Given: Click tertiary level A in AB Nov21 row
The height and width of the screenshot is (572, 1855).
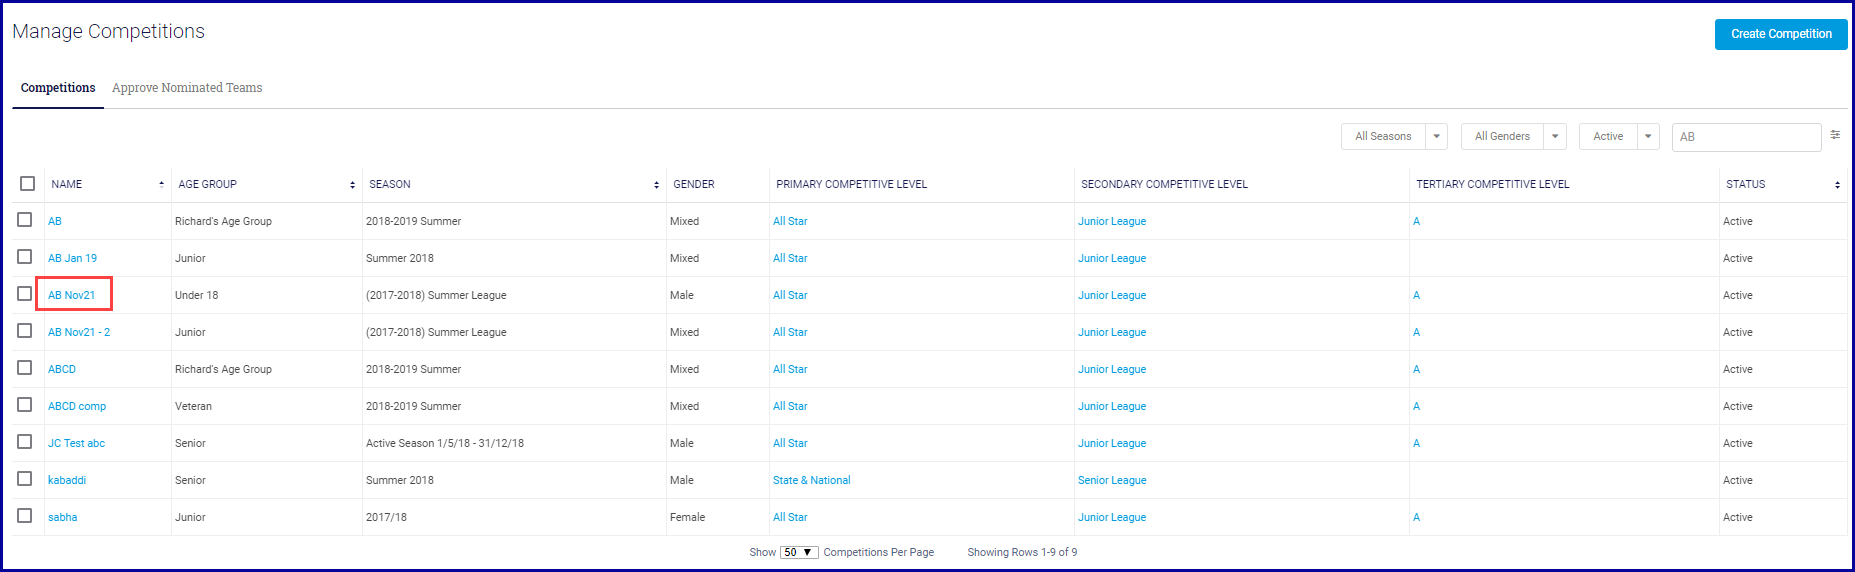Looking at the screenshot, I should click(x=1416, y=295).
